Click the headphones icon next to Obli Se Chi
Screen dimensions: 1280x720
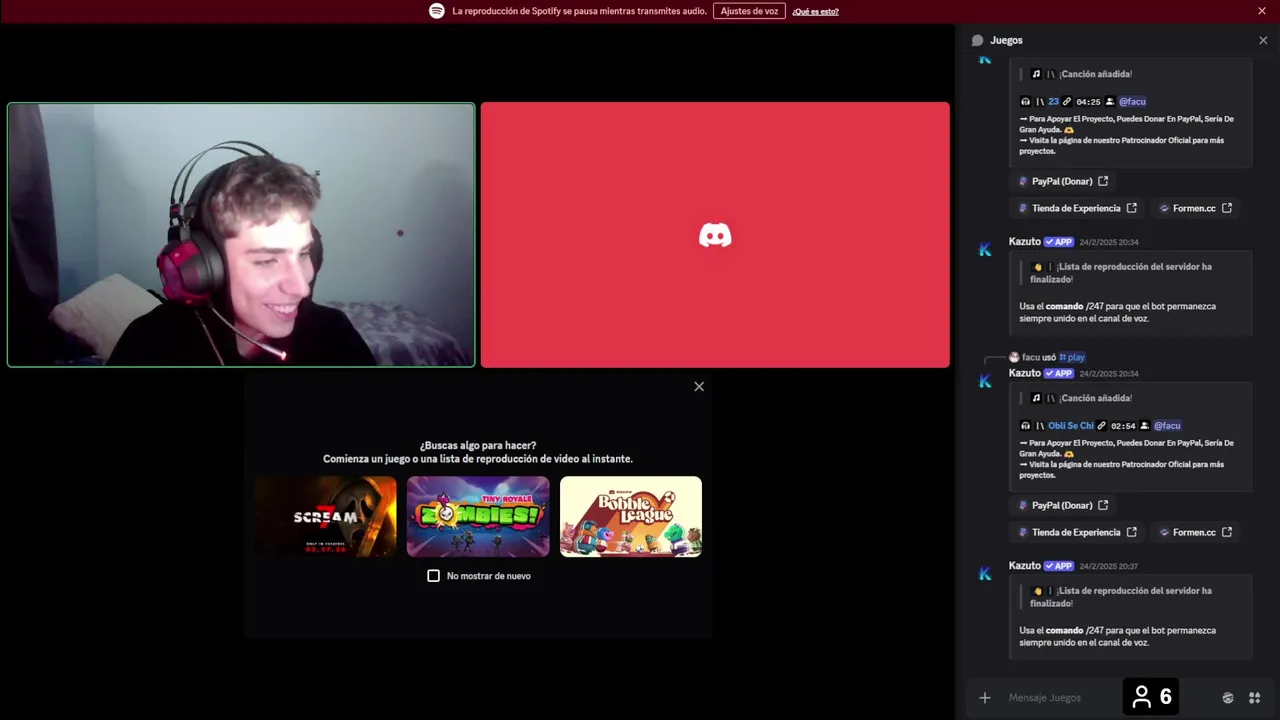click(1025, 425)
